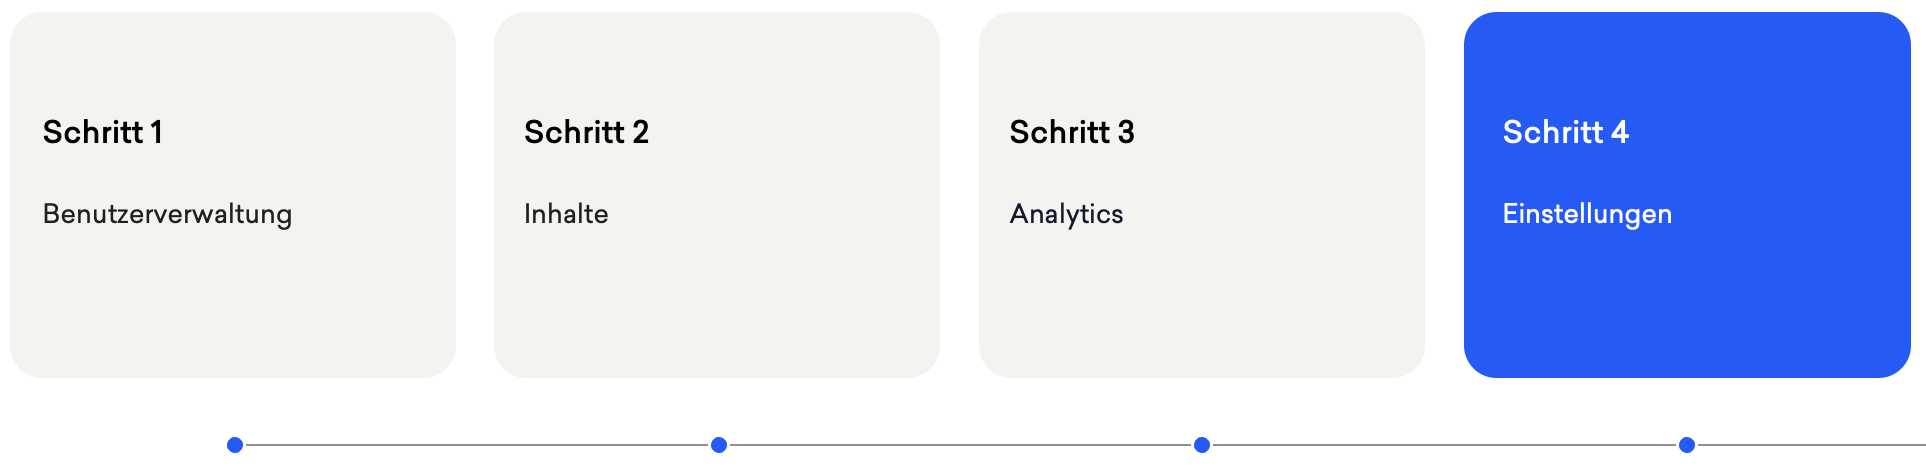Open the Schritt 2 card
This screenshot has height=472, width=1926.
point(717,195)
